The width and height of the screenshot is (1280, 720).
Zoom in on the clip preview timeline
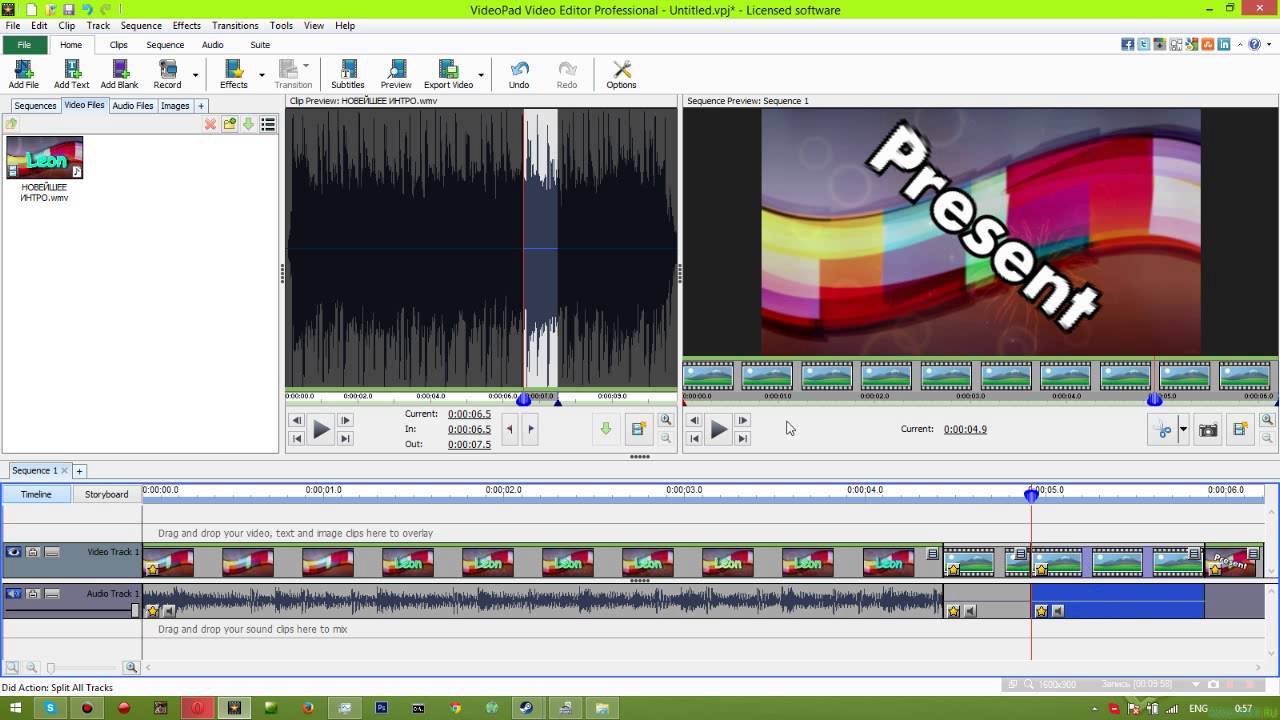[x=666, y=421]
